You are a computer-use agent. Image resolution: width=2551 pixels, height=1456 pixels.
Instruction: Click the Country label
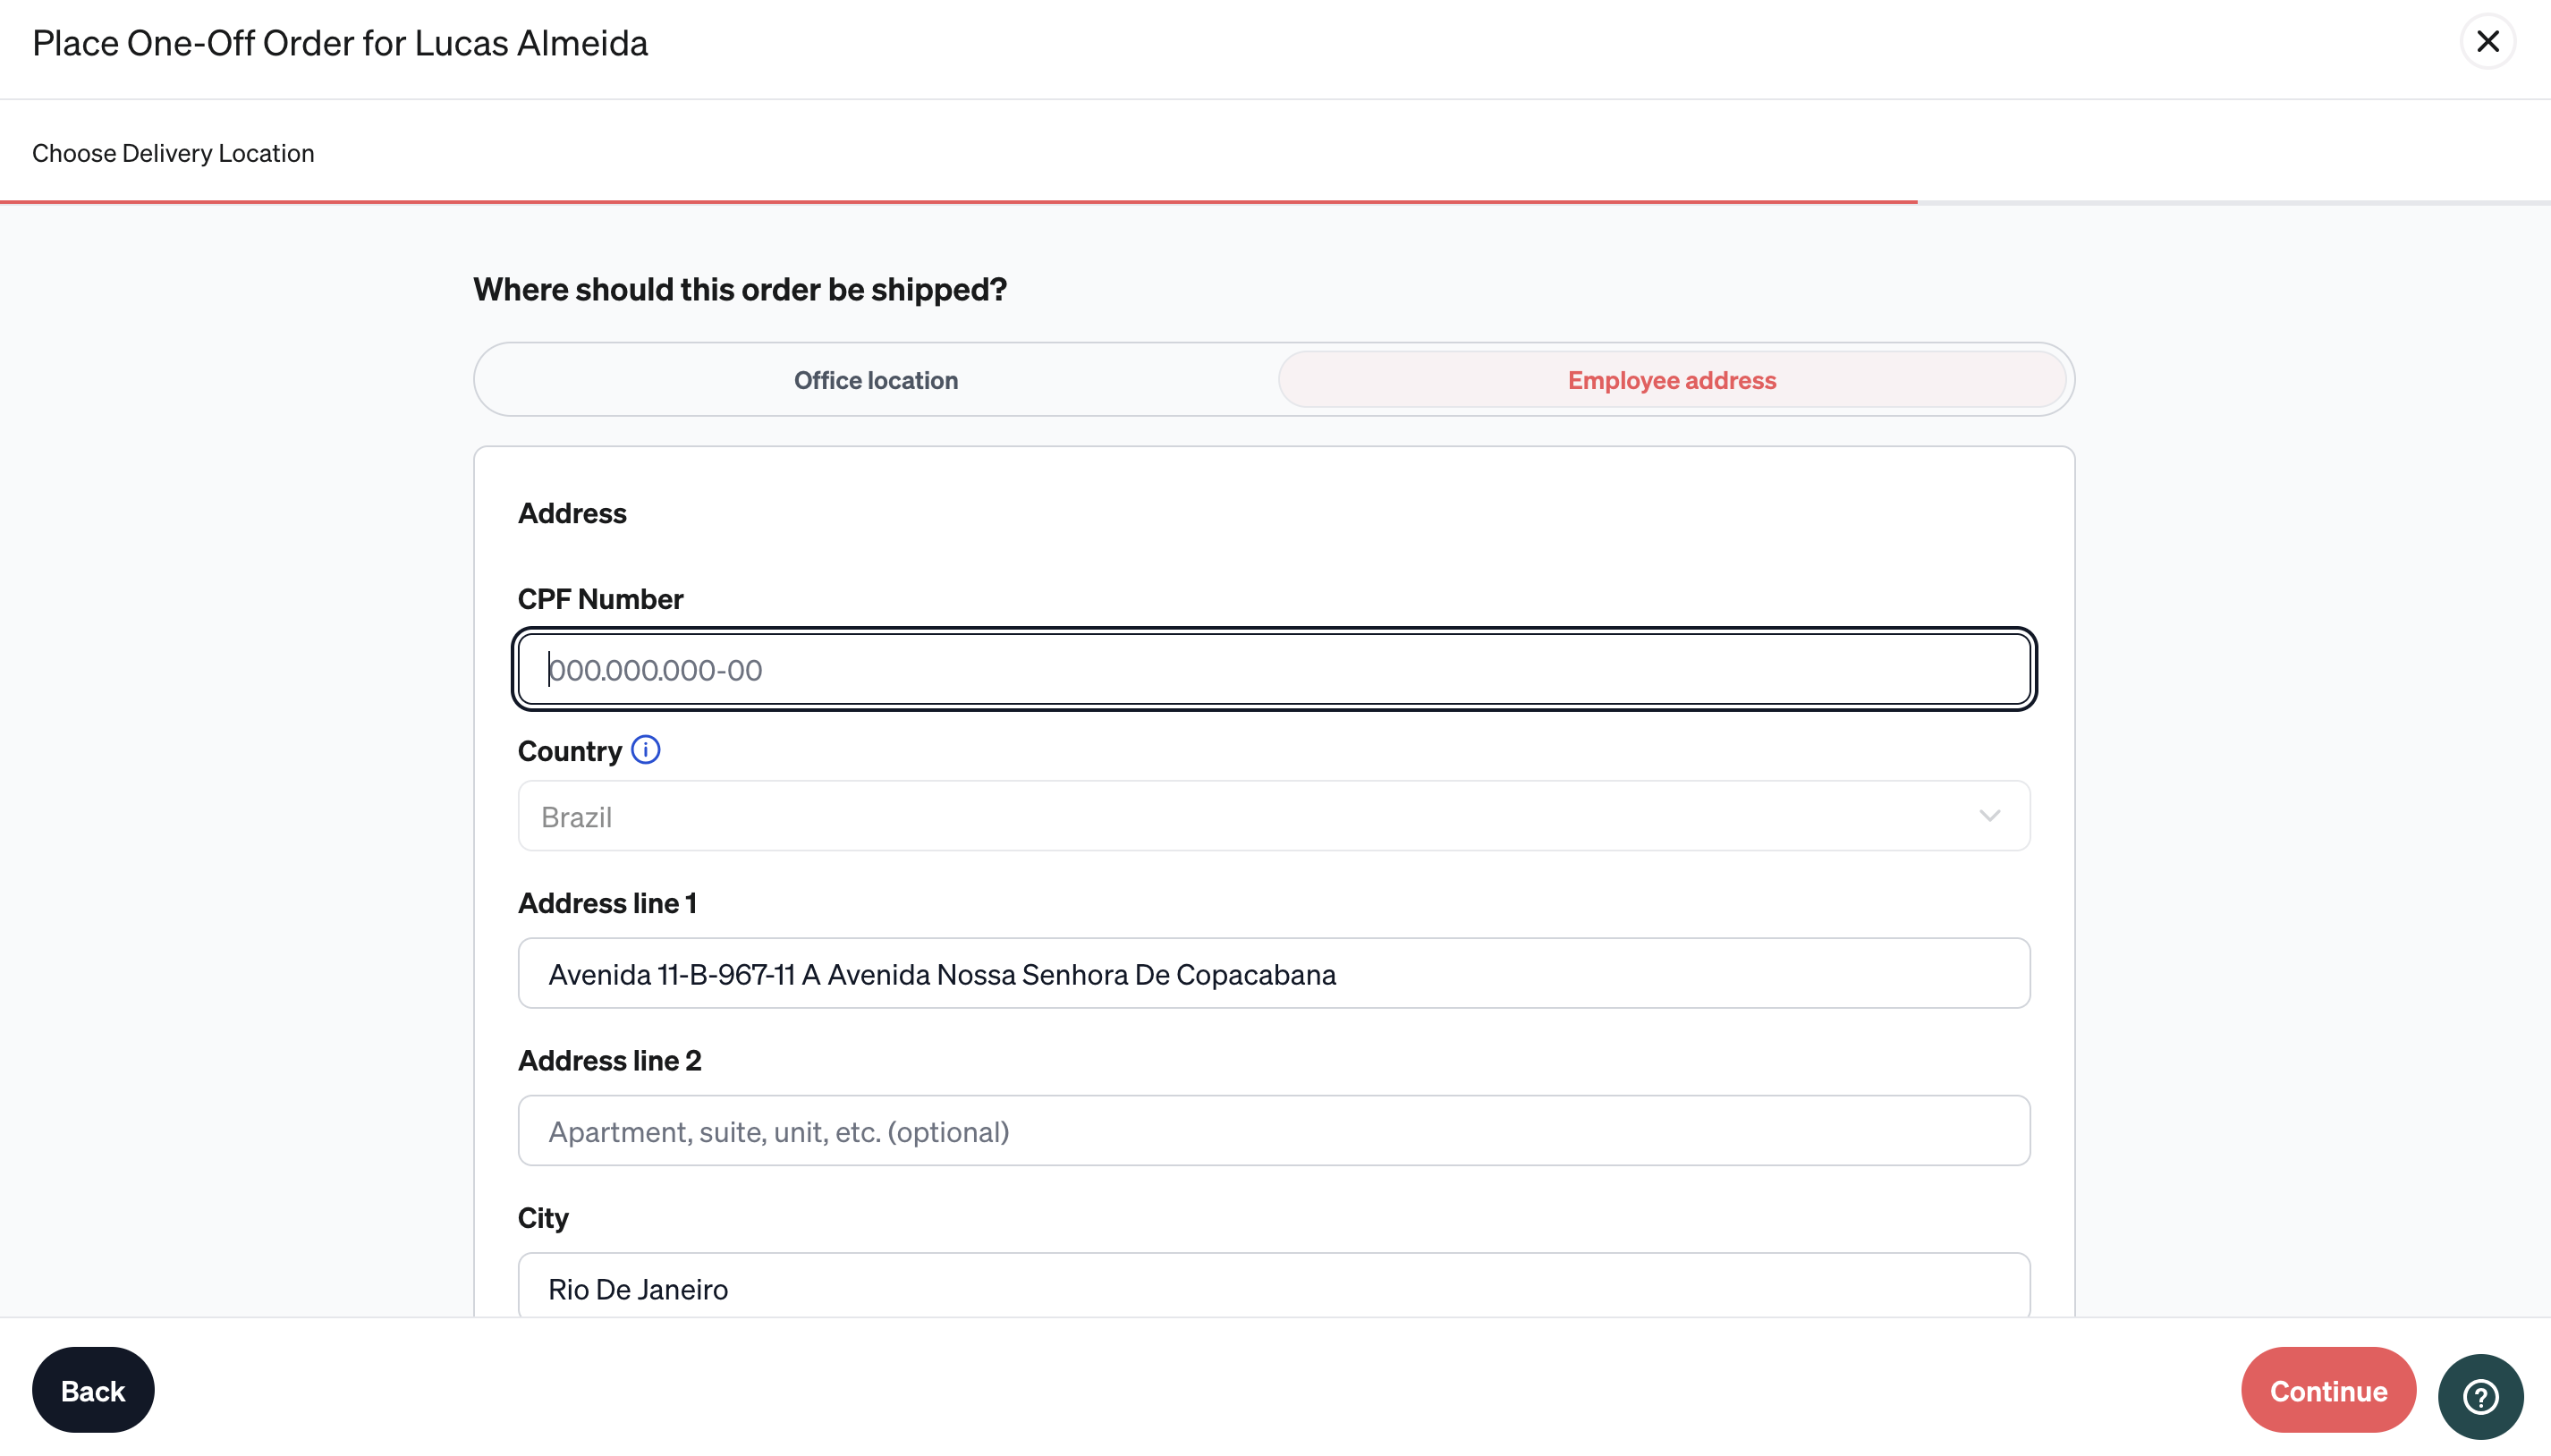(x=569, y=751)
